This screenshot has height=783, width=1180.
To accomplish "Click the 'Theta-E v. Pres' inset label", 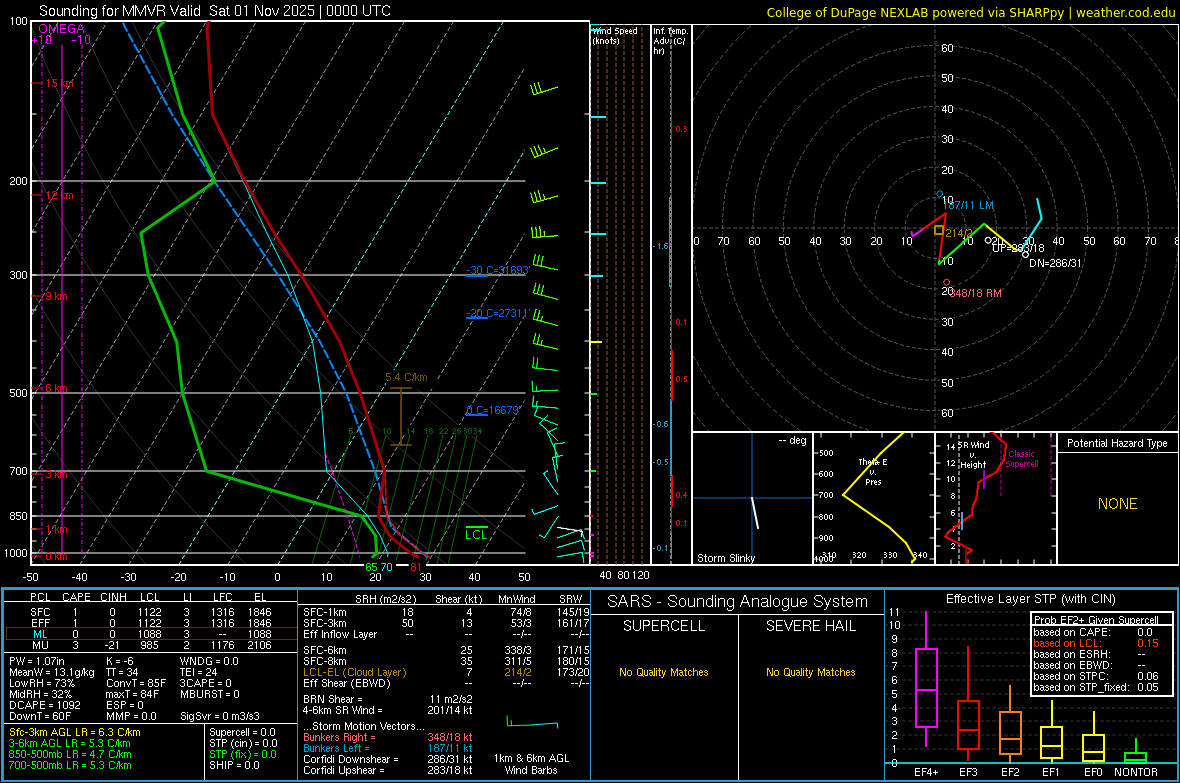I will pos(873,471).
